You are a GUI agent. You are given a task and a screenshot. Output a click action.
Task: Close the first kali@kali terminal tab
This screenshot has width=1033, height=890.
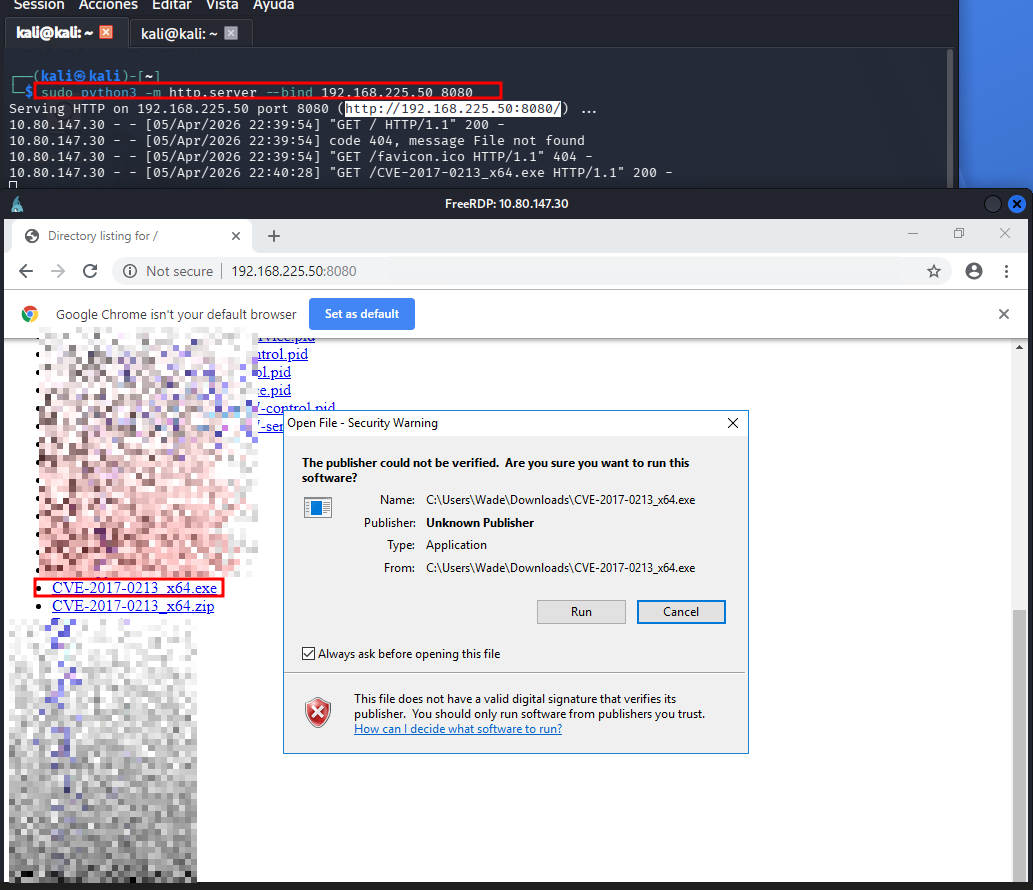(106, 33)
